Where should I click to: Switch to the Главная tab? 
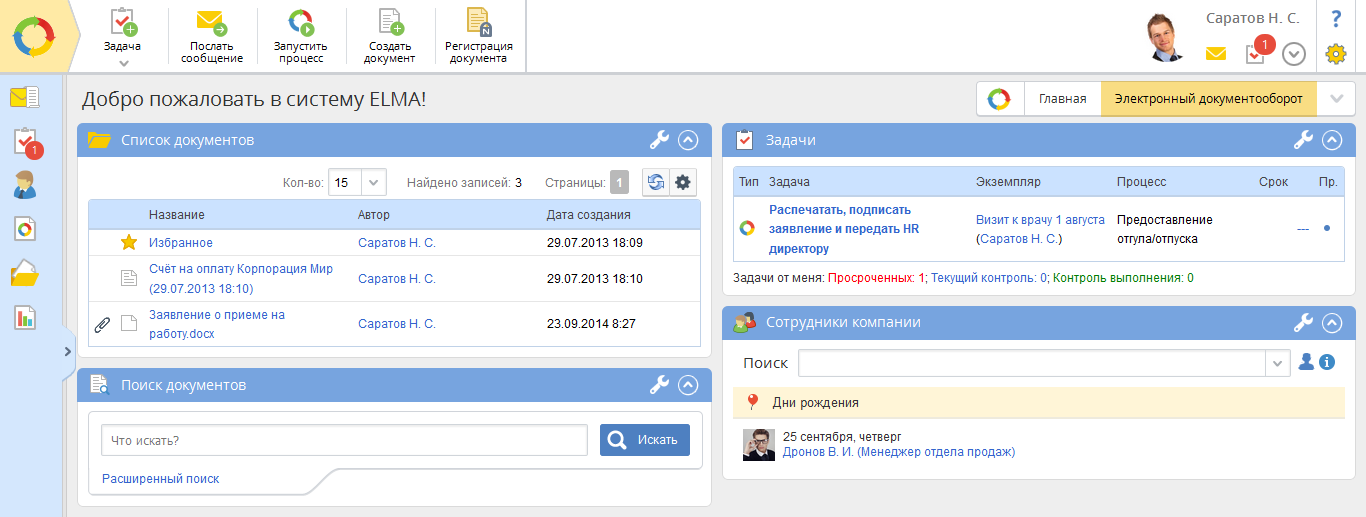click(1062, 99)
